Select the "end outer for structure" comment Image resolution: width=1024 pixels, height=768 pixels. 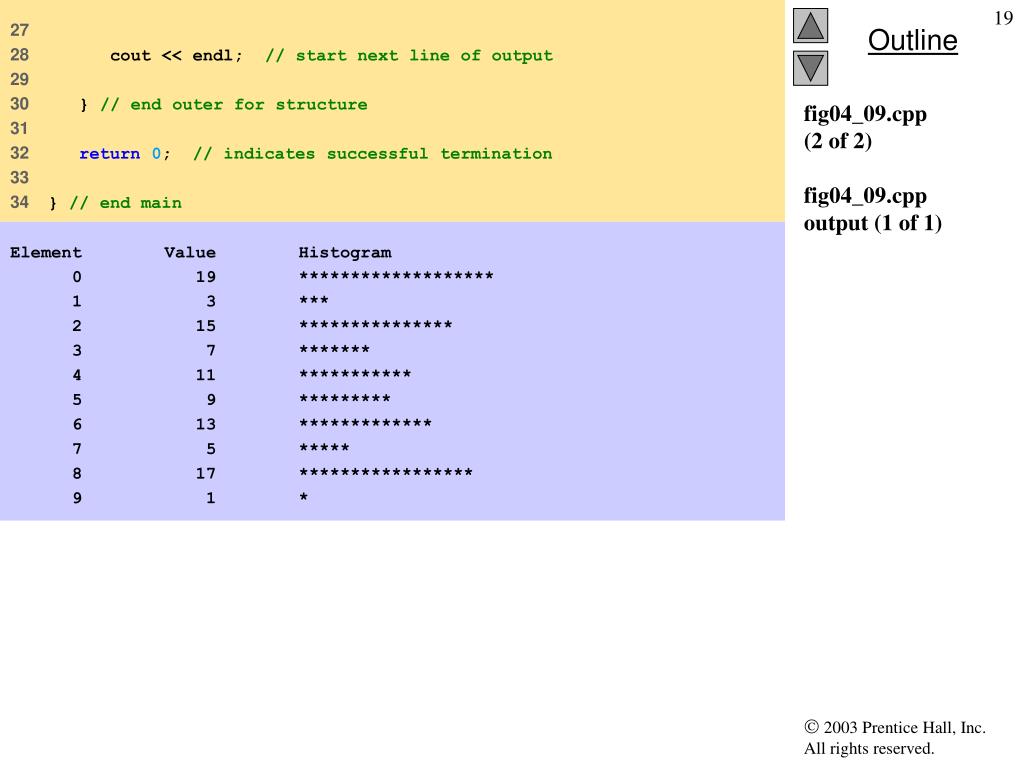[233, 105]
